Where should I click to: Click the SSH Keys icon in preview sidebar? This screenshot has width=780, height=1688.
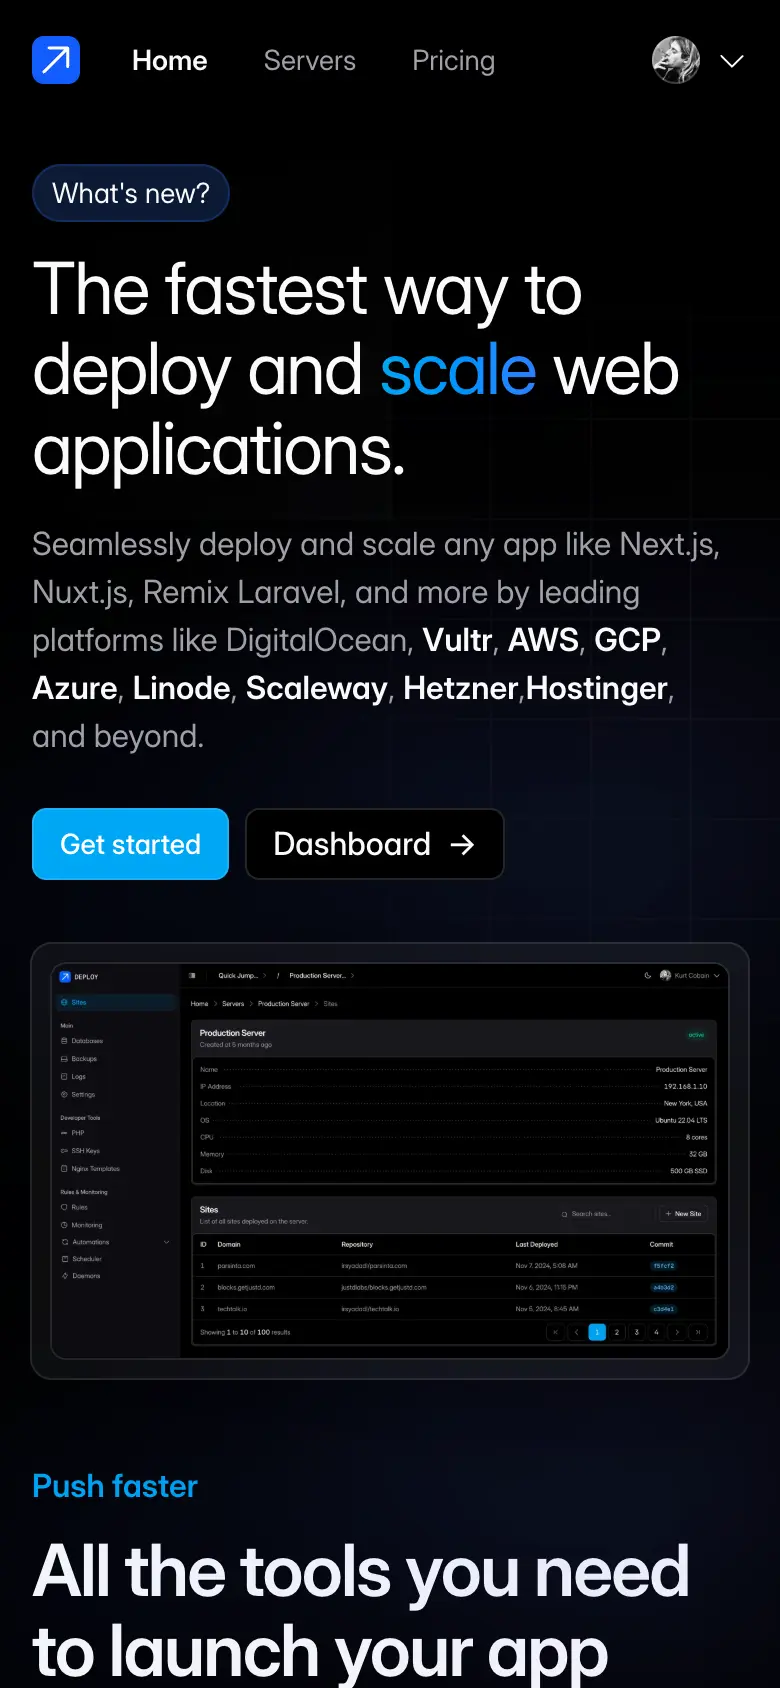[65, 1151]
